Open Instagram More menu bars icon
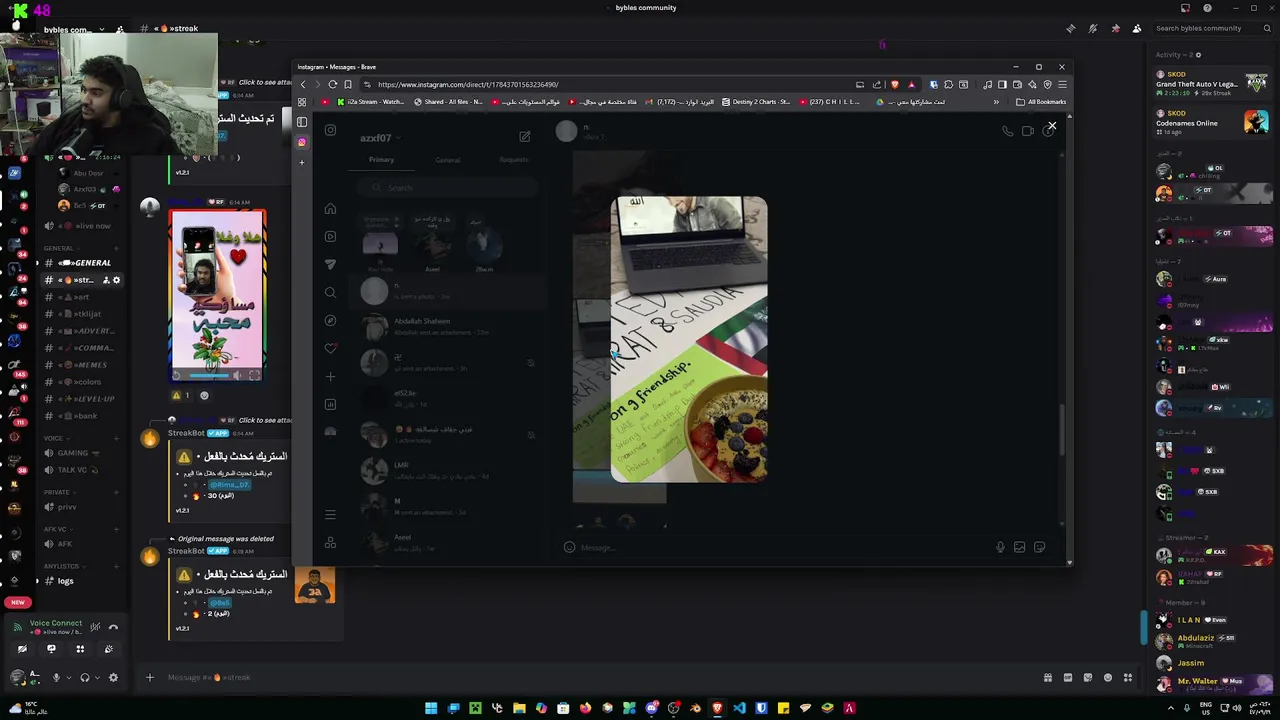 330,515
